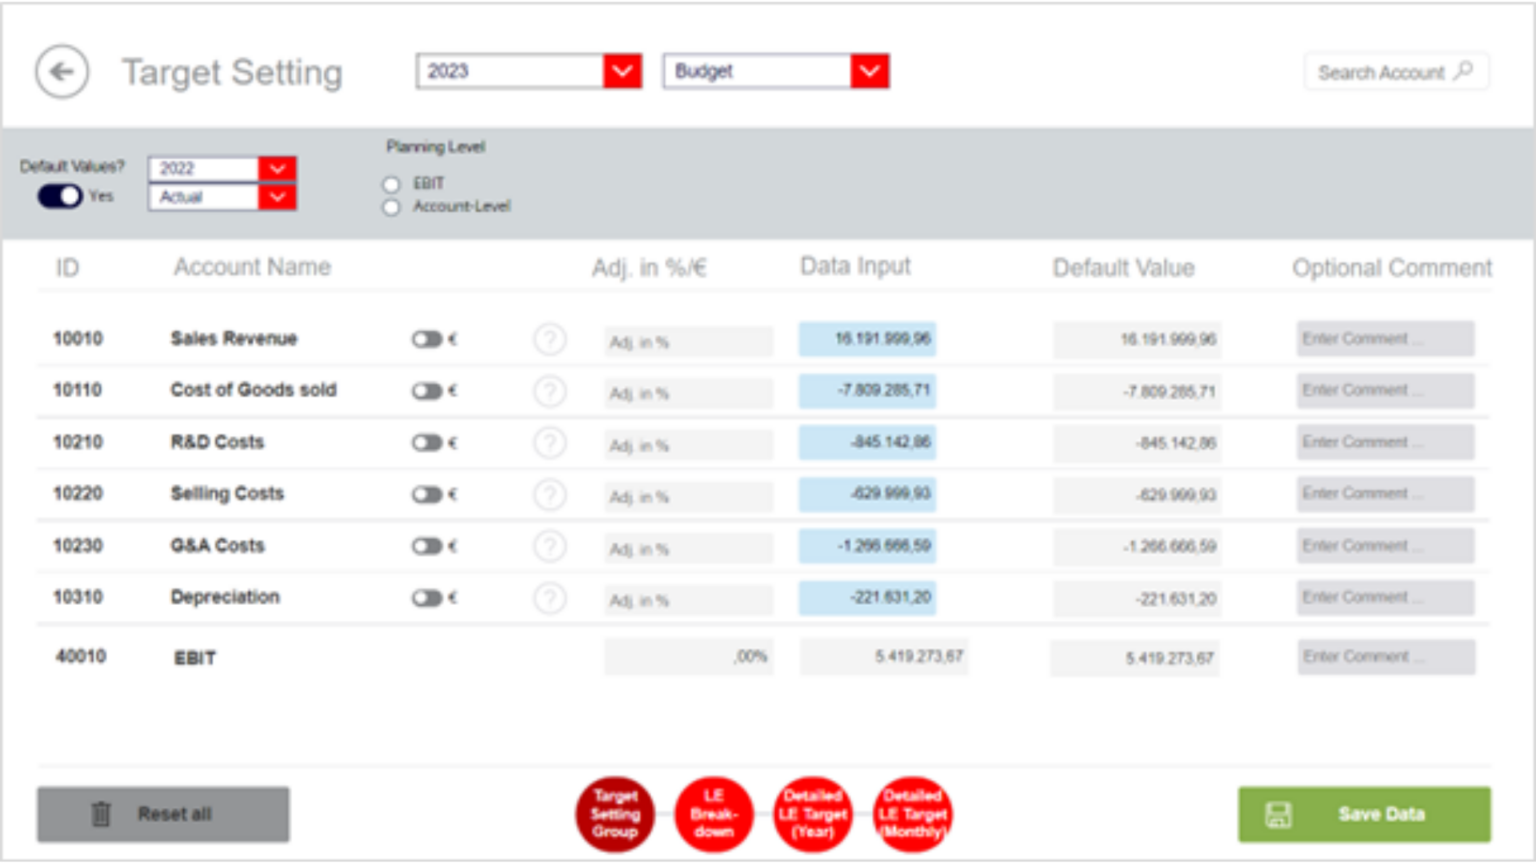Viewport: 1536px width, 864px height.
Task: Open the Detailed LE Target (Year) step
Action: click(x=812, y=814)
